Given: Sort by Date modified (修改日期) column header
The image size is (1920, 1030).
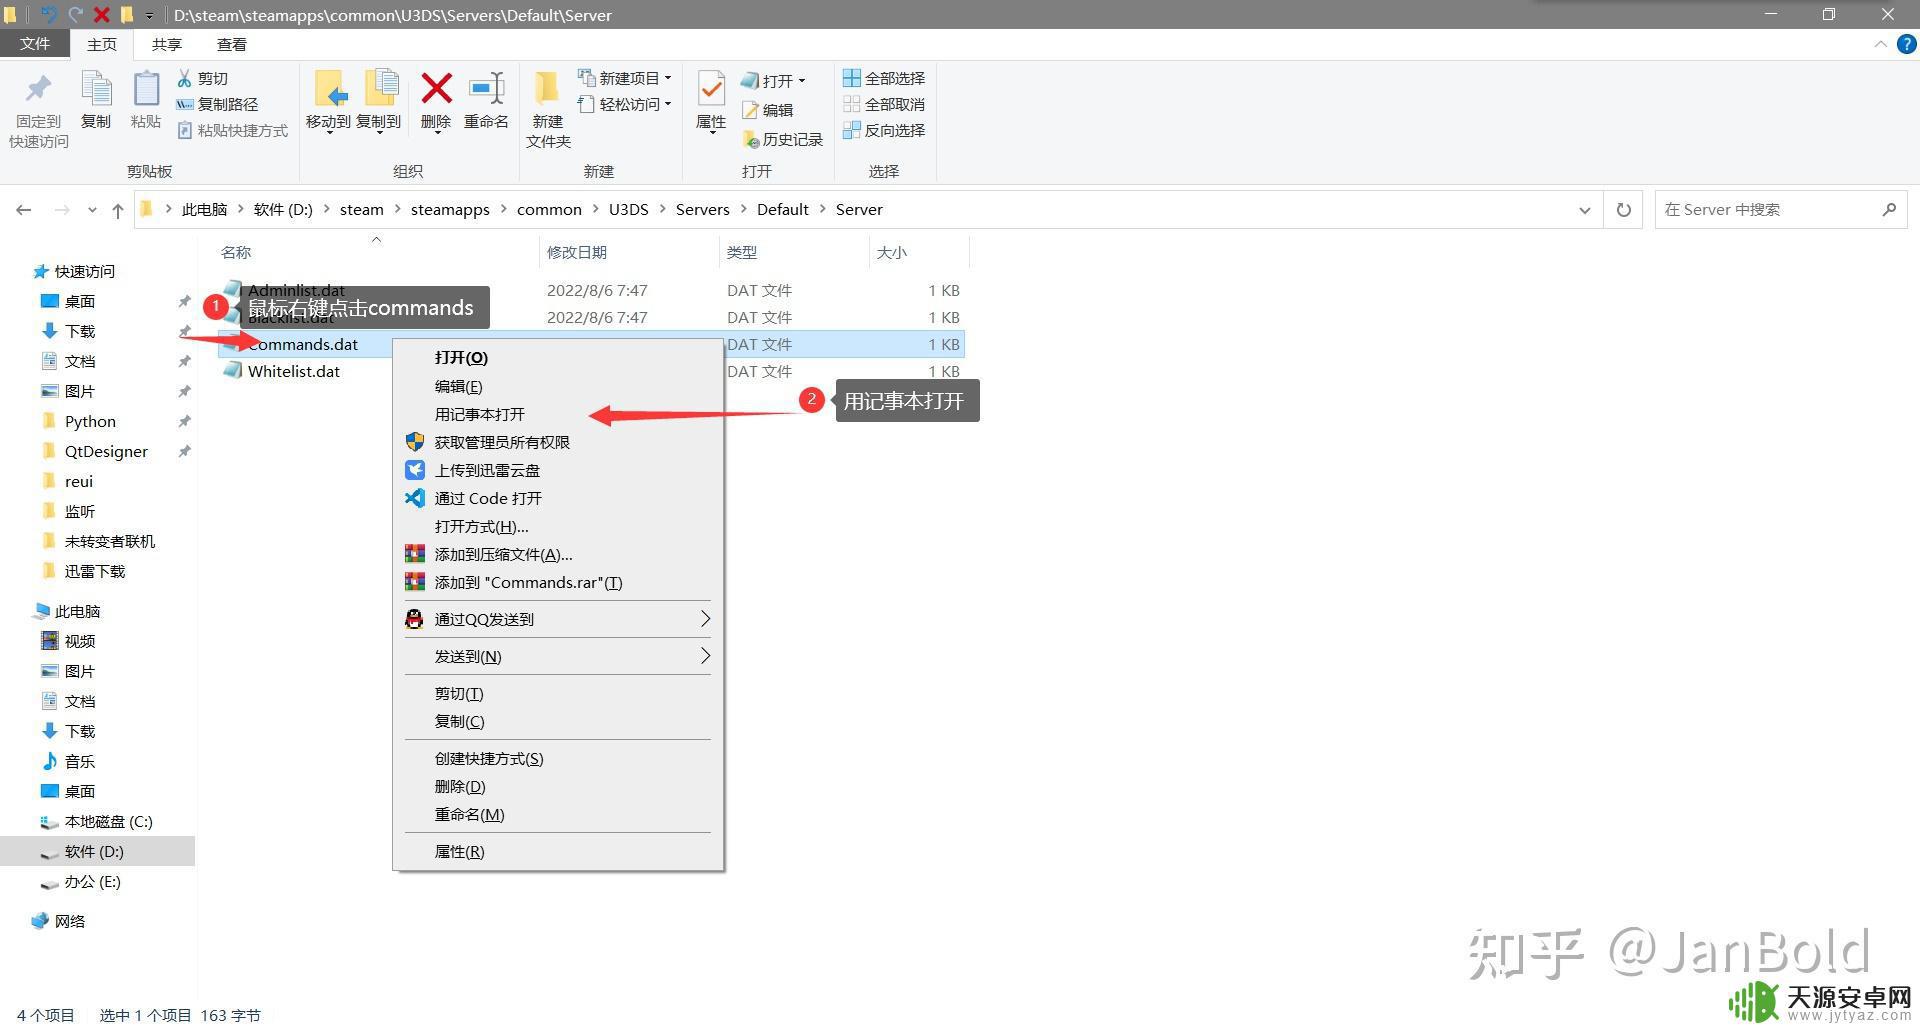Looking at the screenshot, I should [577, 253].
